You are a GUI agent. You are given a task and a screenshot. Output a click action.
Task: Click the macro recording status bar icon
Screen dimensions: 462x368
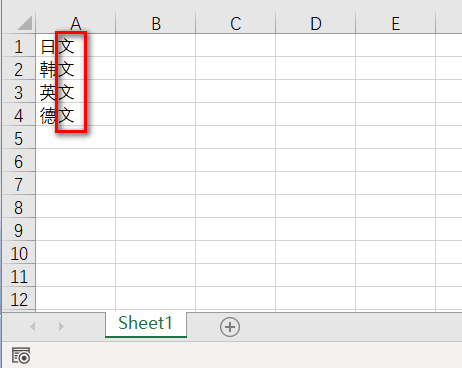tap(21, 355)
